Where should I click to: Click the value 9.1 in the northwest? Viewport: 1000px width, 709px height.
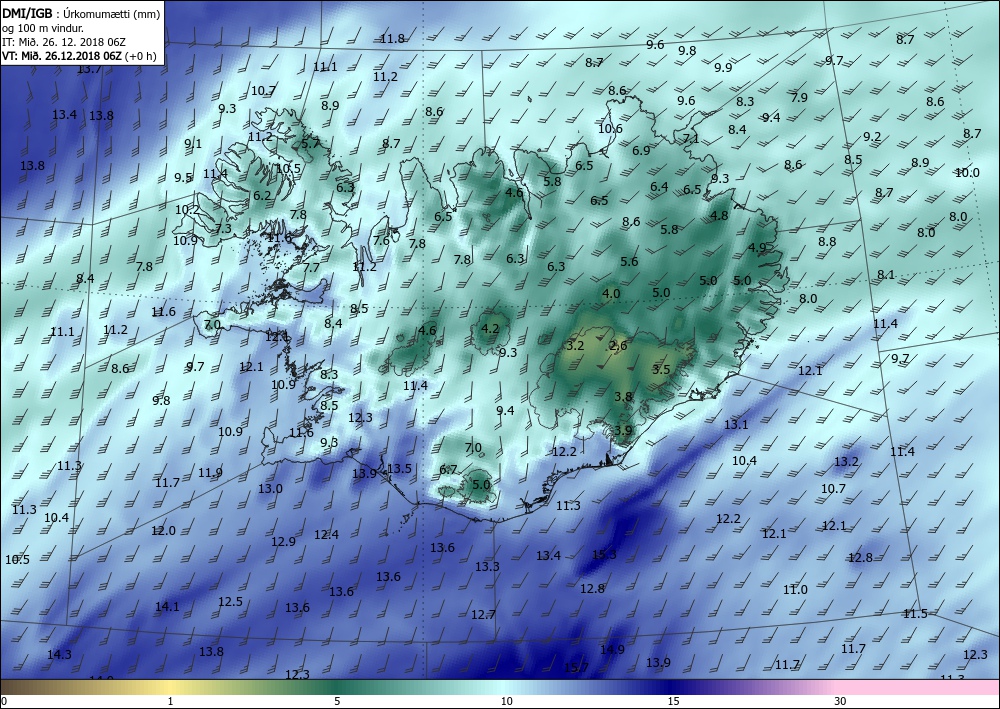pyautogui.click(x=193, y=144)
